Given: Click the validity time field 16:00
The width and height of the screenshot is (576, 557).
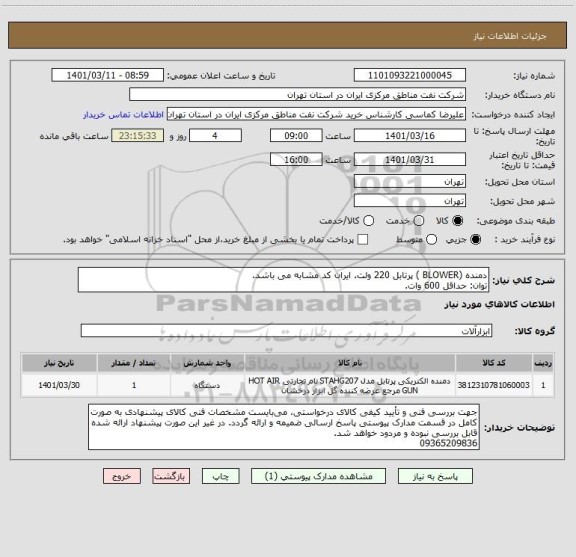Looking at the screenshot, I should (x=296, y=159).
